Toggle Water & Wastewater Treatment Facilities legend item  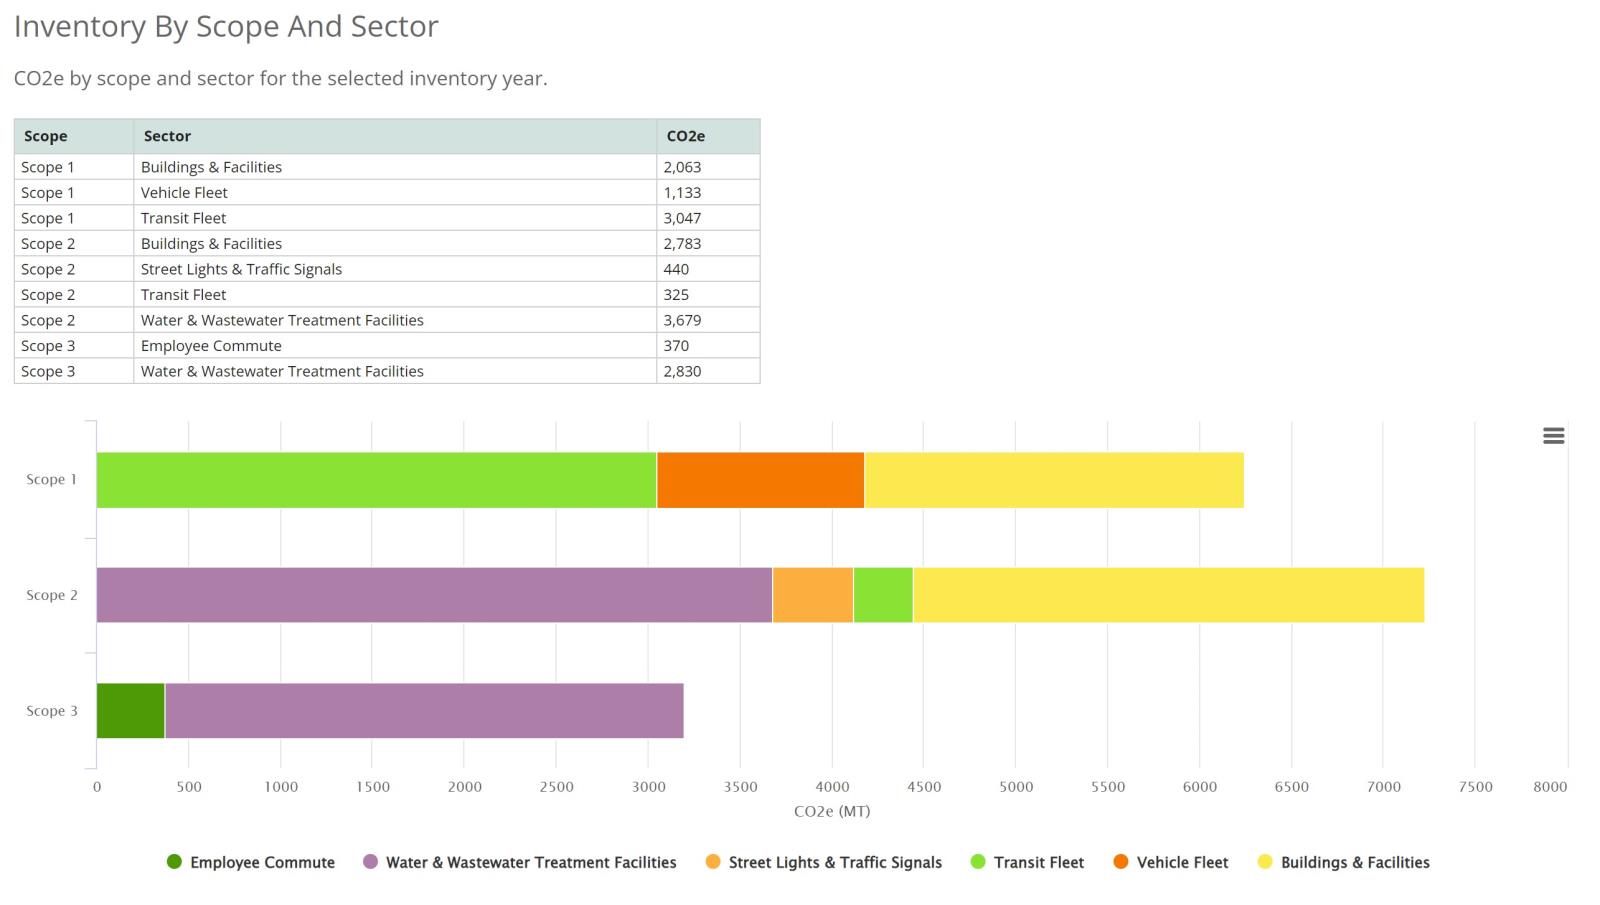[520, 862]
